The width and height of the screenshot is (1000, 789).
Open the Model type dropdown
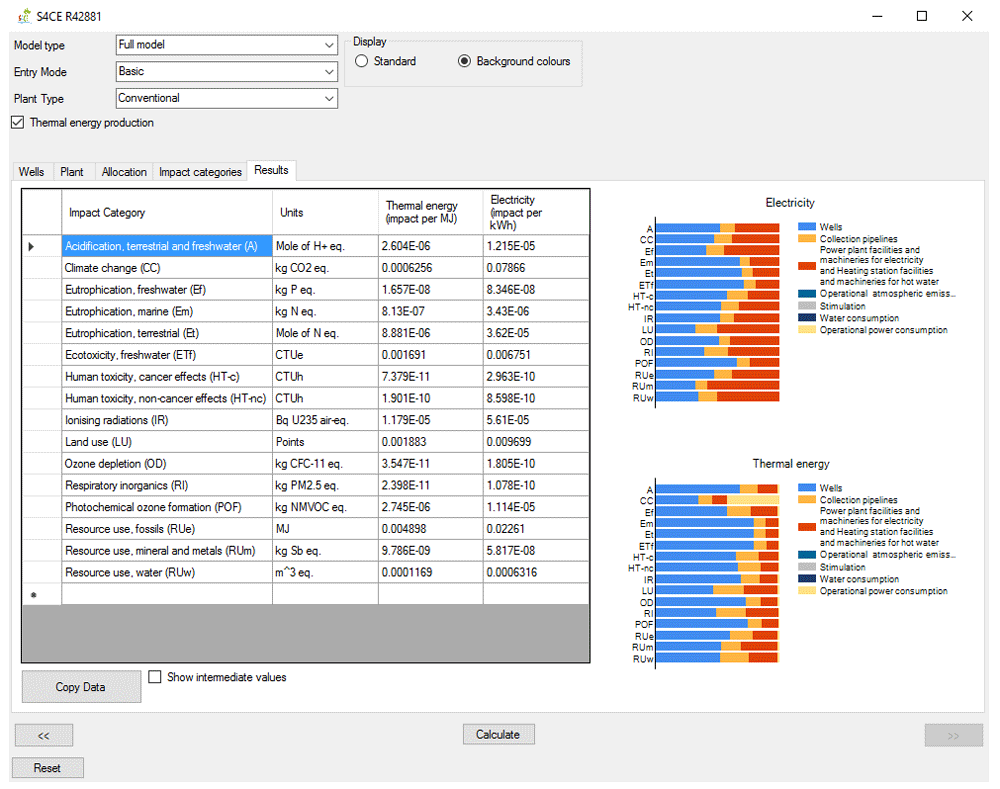[227, 45]
